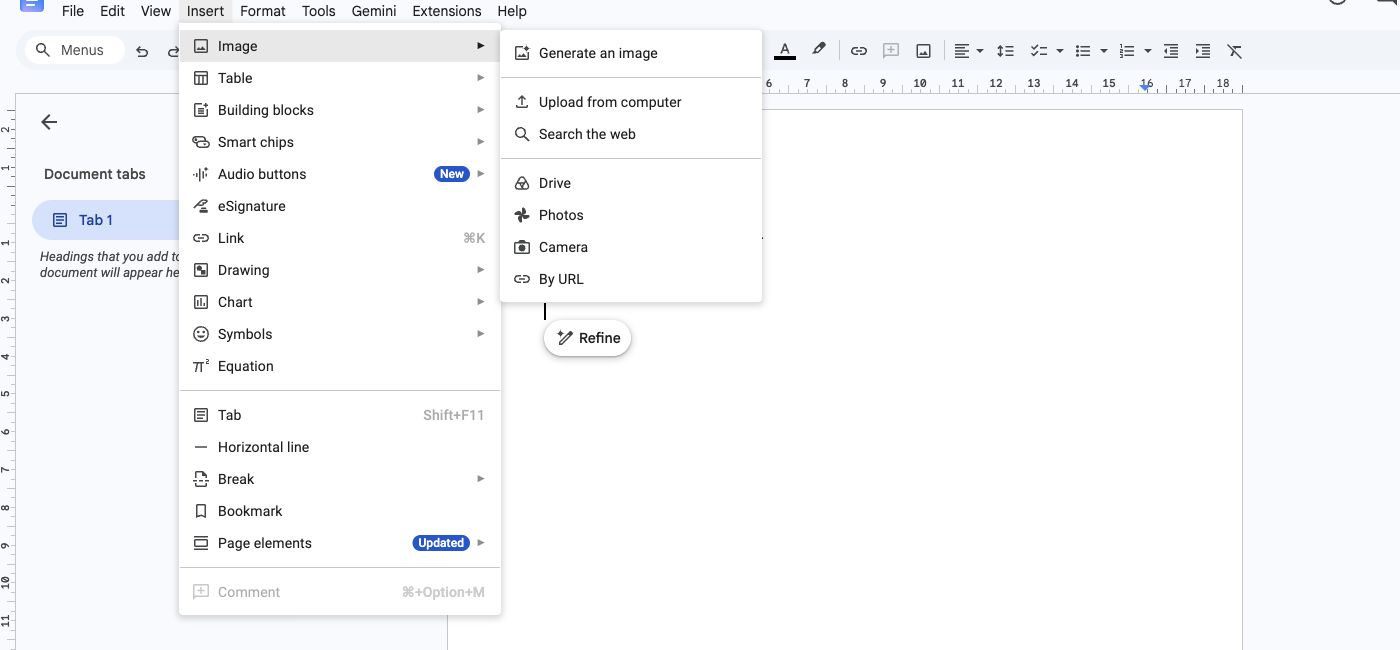Click the back arrow in tabs sidebar
The height and width of the screenshot is (650, 1400).
click(49, 122)
